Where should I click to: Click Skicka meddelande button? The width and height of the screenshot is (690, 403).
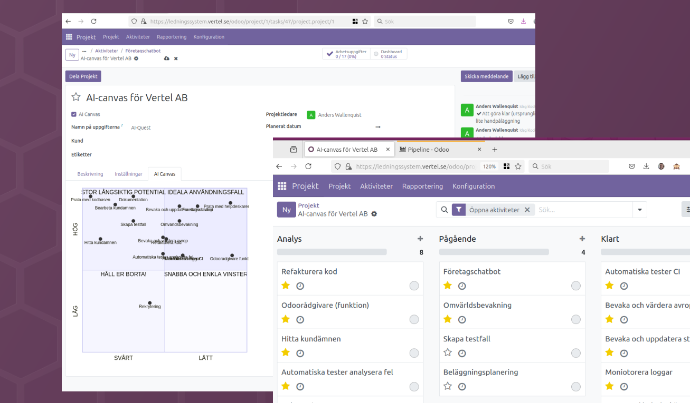point(480,75)
